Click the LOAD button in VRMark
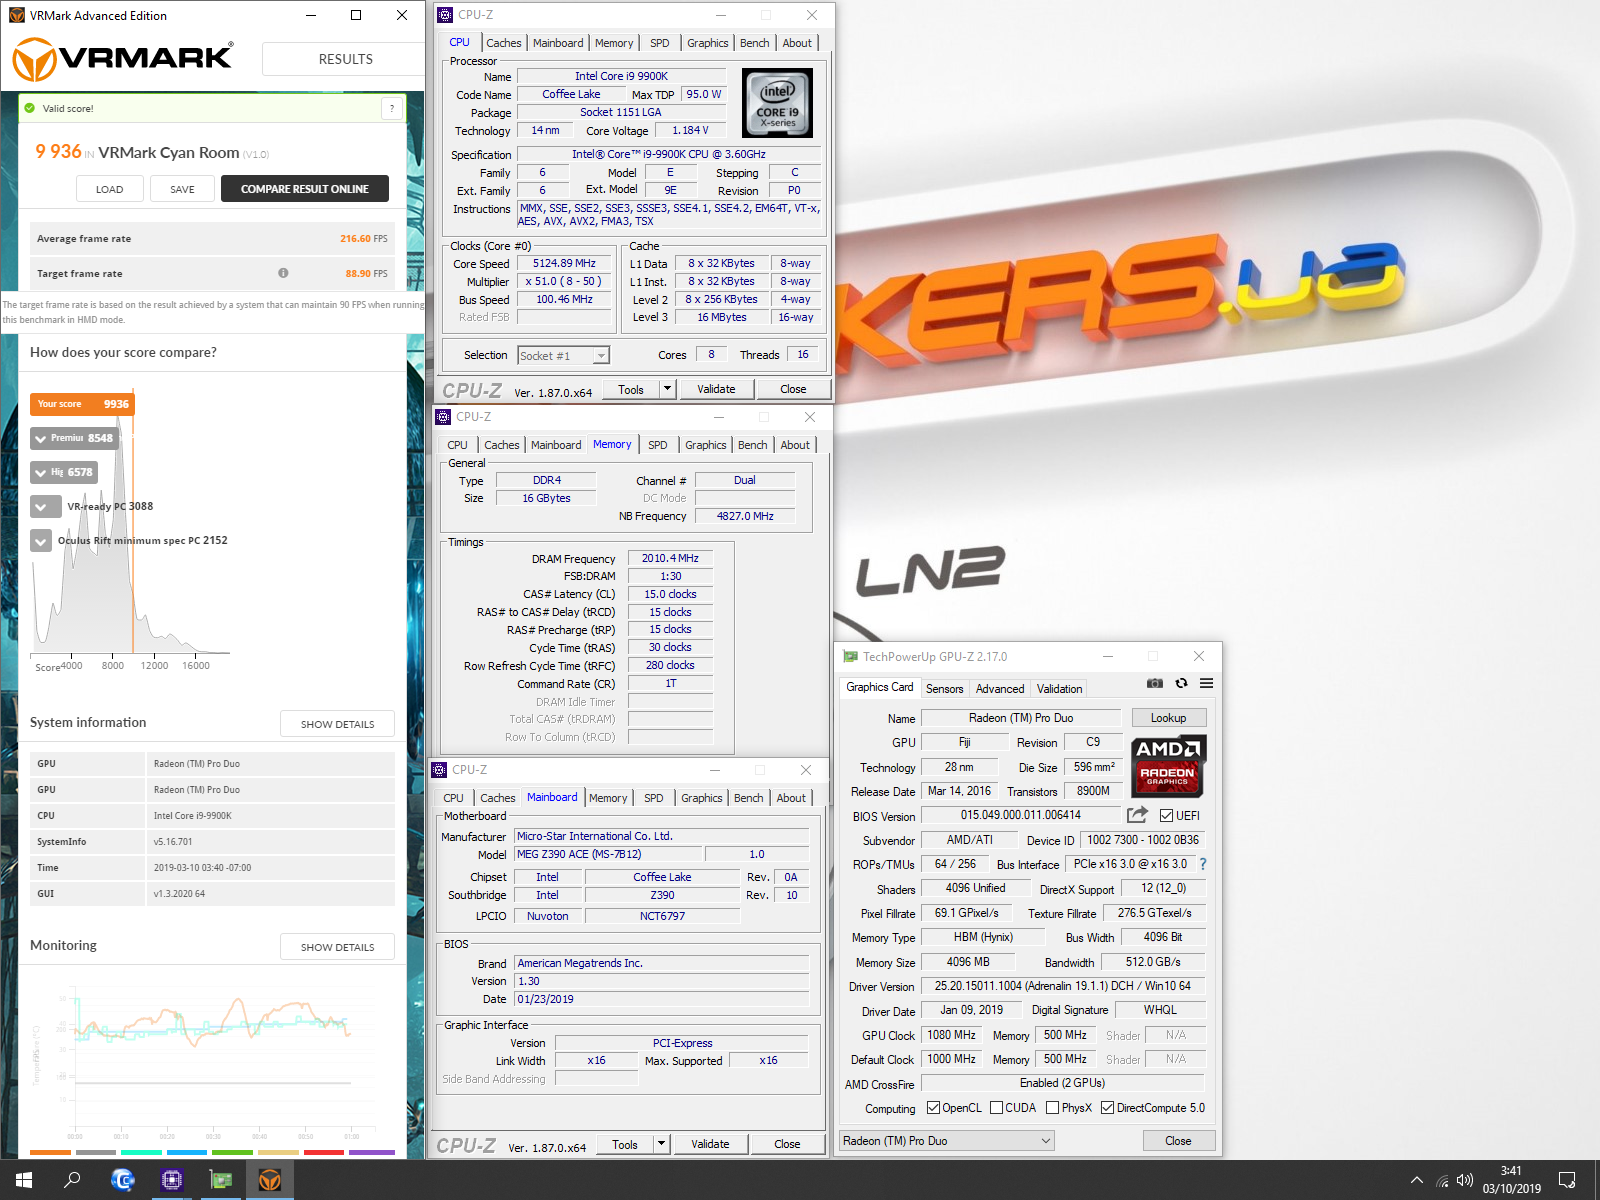 point(110,189)
